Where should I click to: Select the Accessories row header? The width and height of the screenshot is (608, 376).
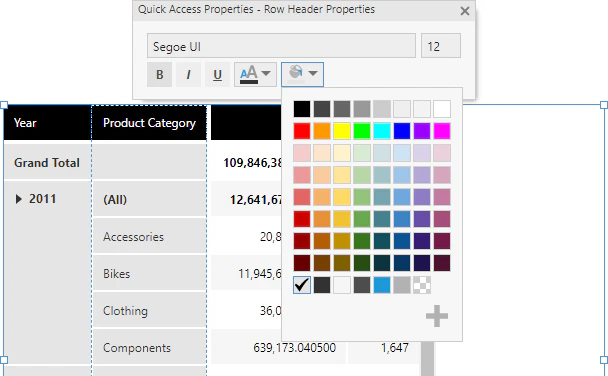click(x=149, y=236)
